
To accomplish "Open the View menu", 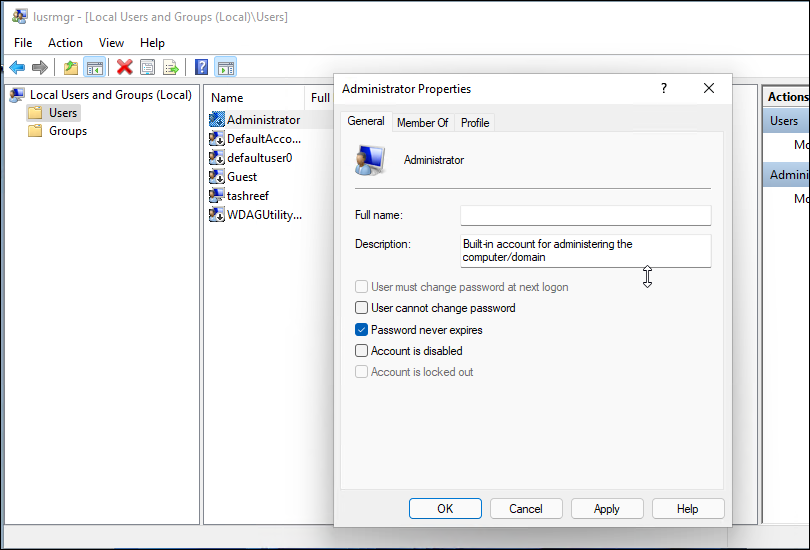I will coord(111,43).
